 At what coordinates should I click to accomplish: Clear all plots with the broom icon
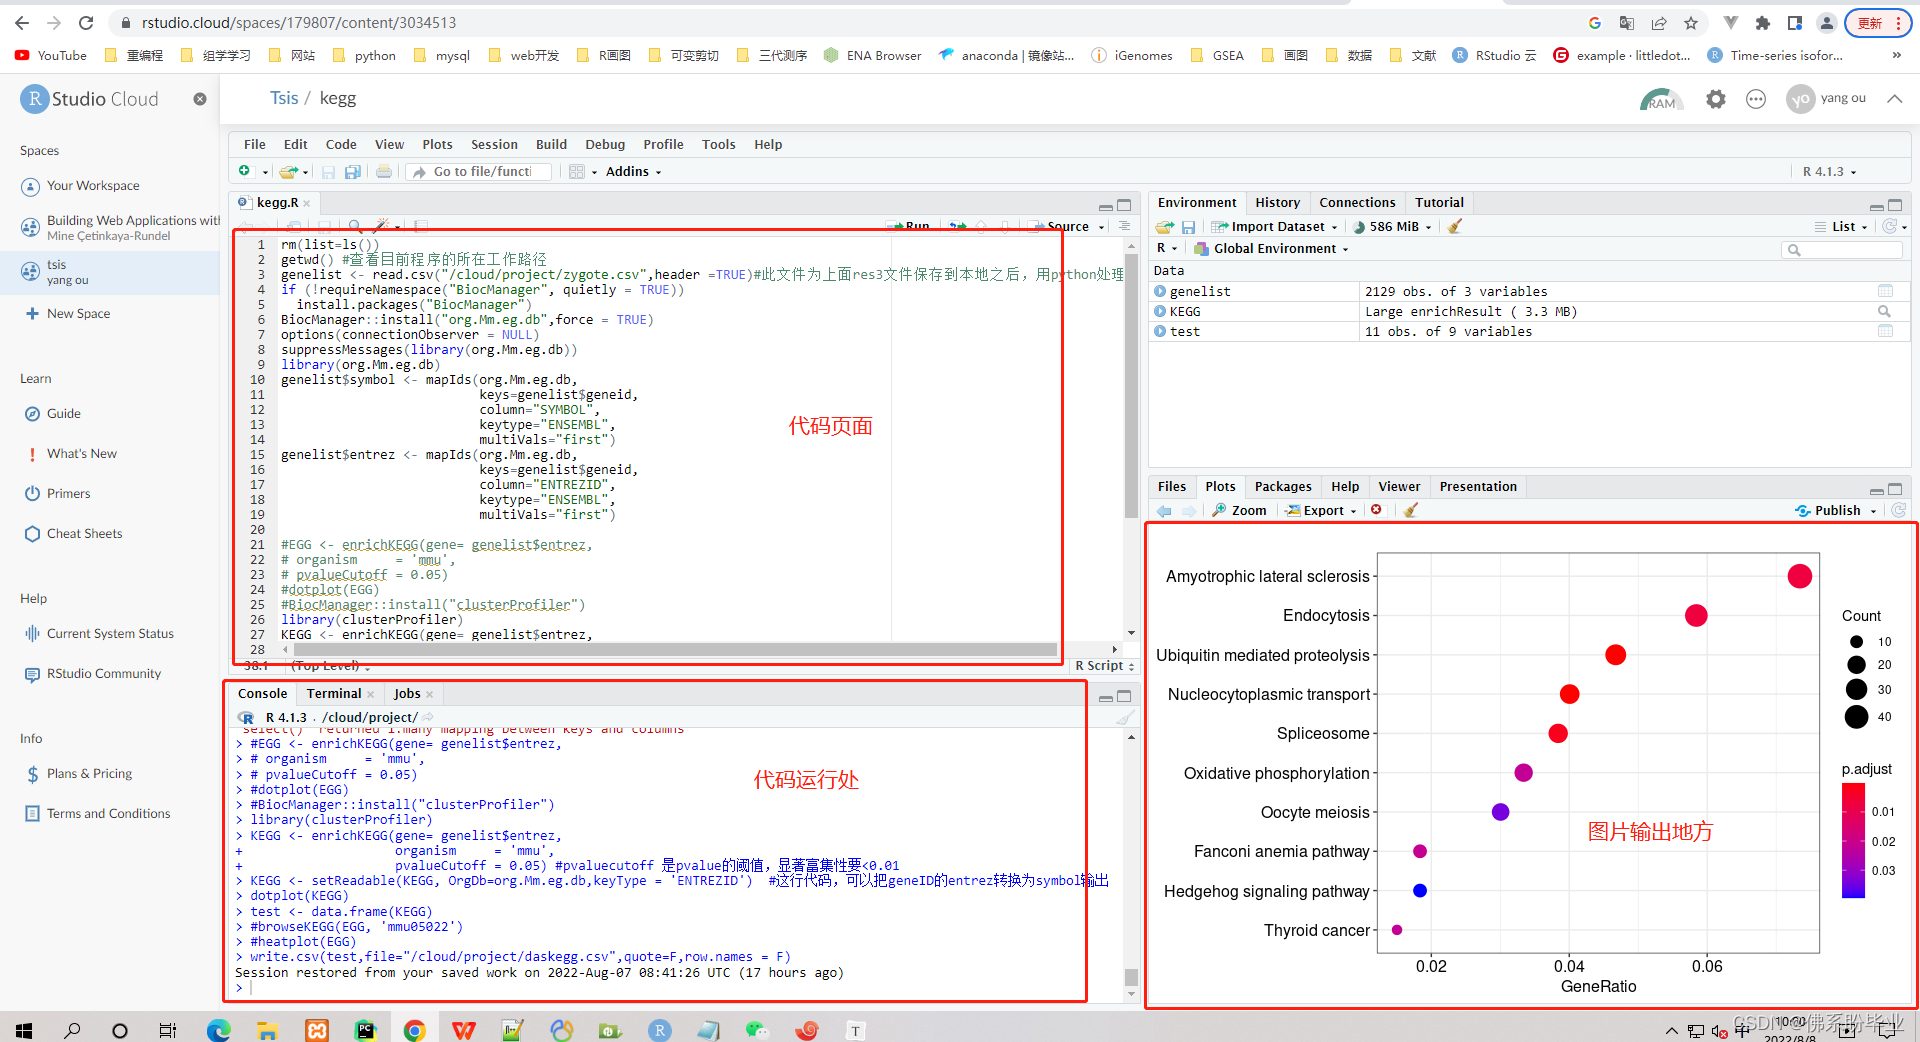pyautogui.click(x=1410, y=510)
